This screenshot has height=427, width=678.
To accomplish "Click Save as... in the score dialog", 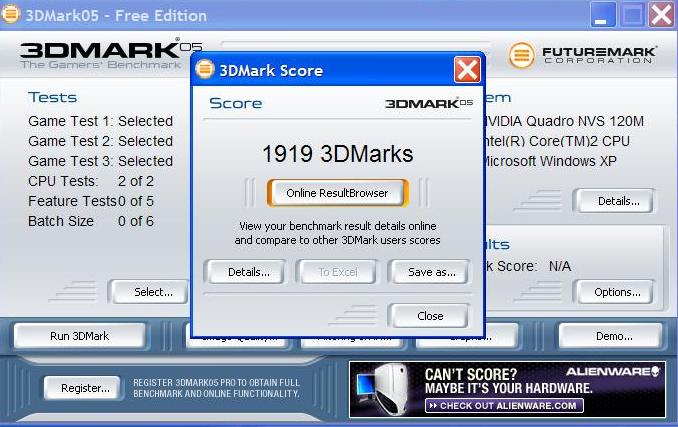I will point(432,272).
